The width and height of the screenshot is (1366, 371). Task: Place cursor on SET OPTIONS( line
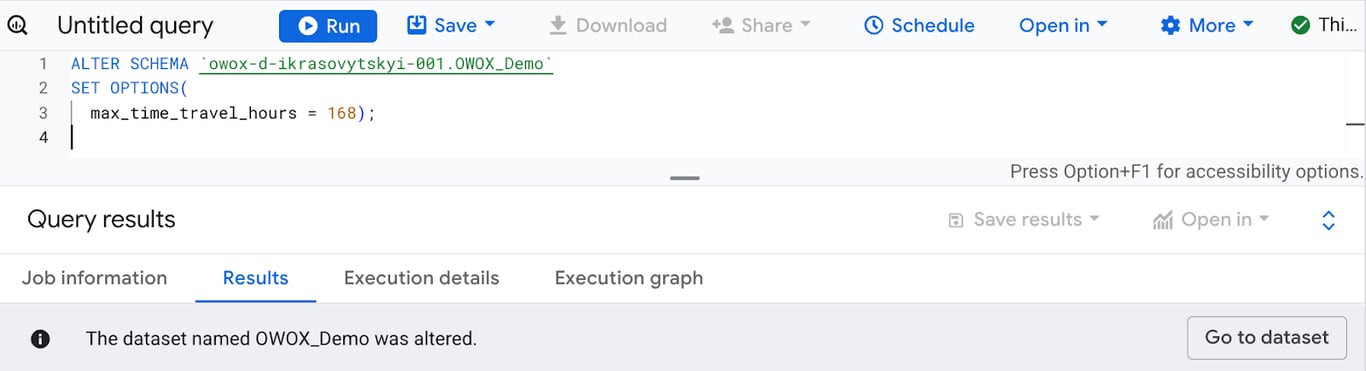(129, 88)
